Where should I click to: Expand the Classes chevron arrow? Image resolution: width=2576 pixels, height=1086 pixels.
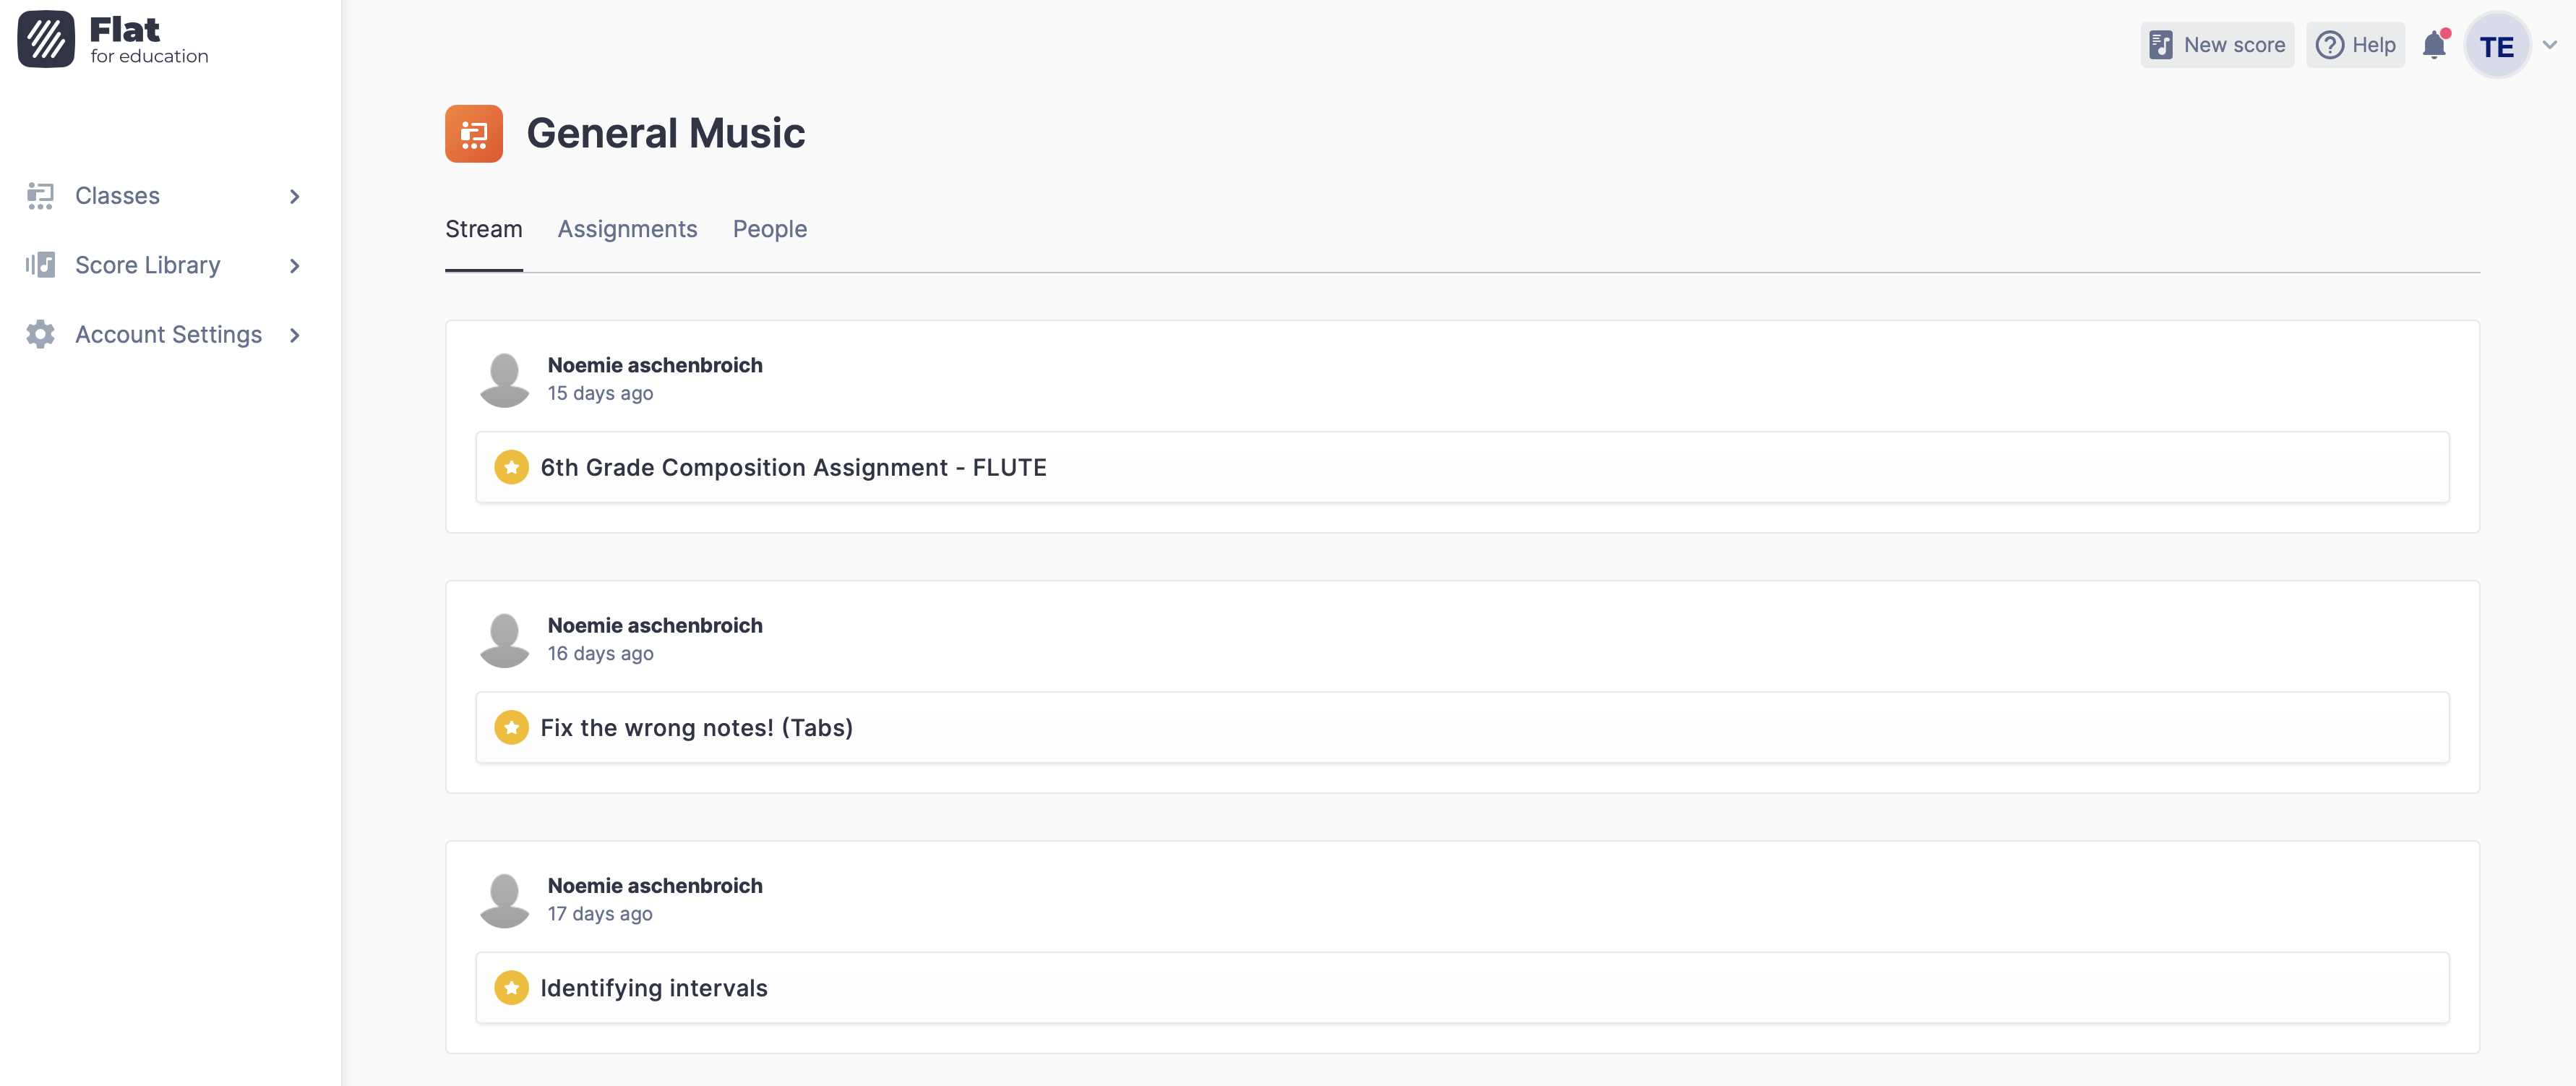(x=294, y=196)
